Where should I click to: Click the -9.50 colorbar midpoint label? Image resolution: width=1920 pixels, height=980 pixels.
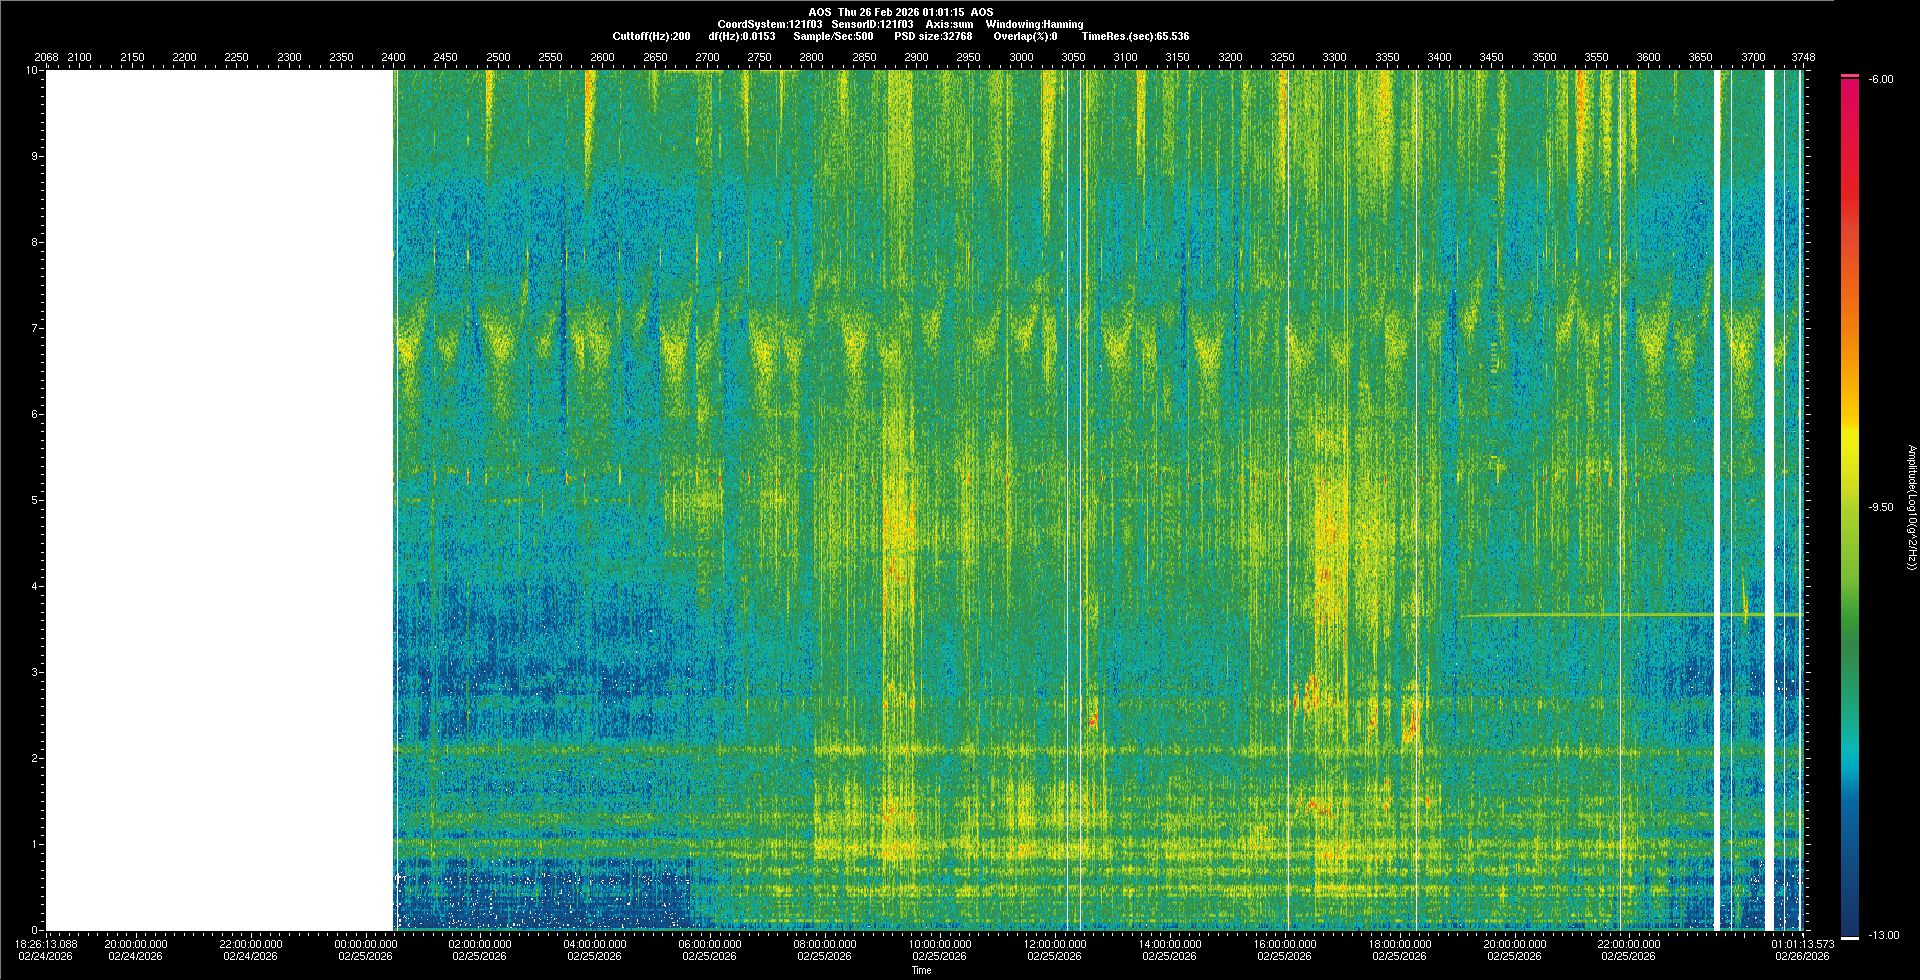pos(1880,508)
